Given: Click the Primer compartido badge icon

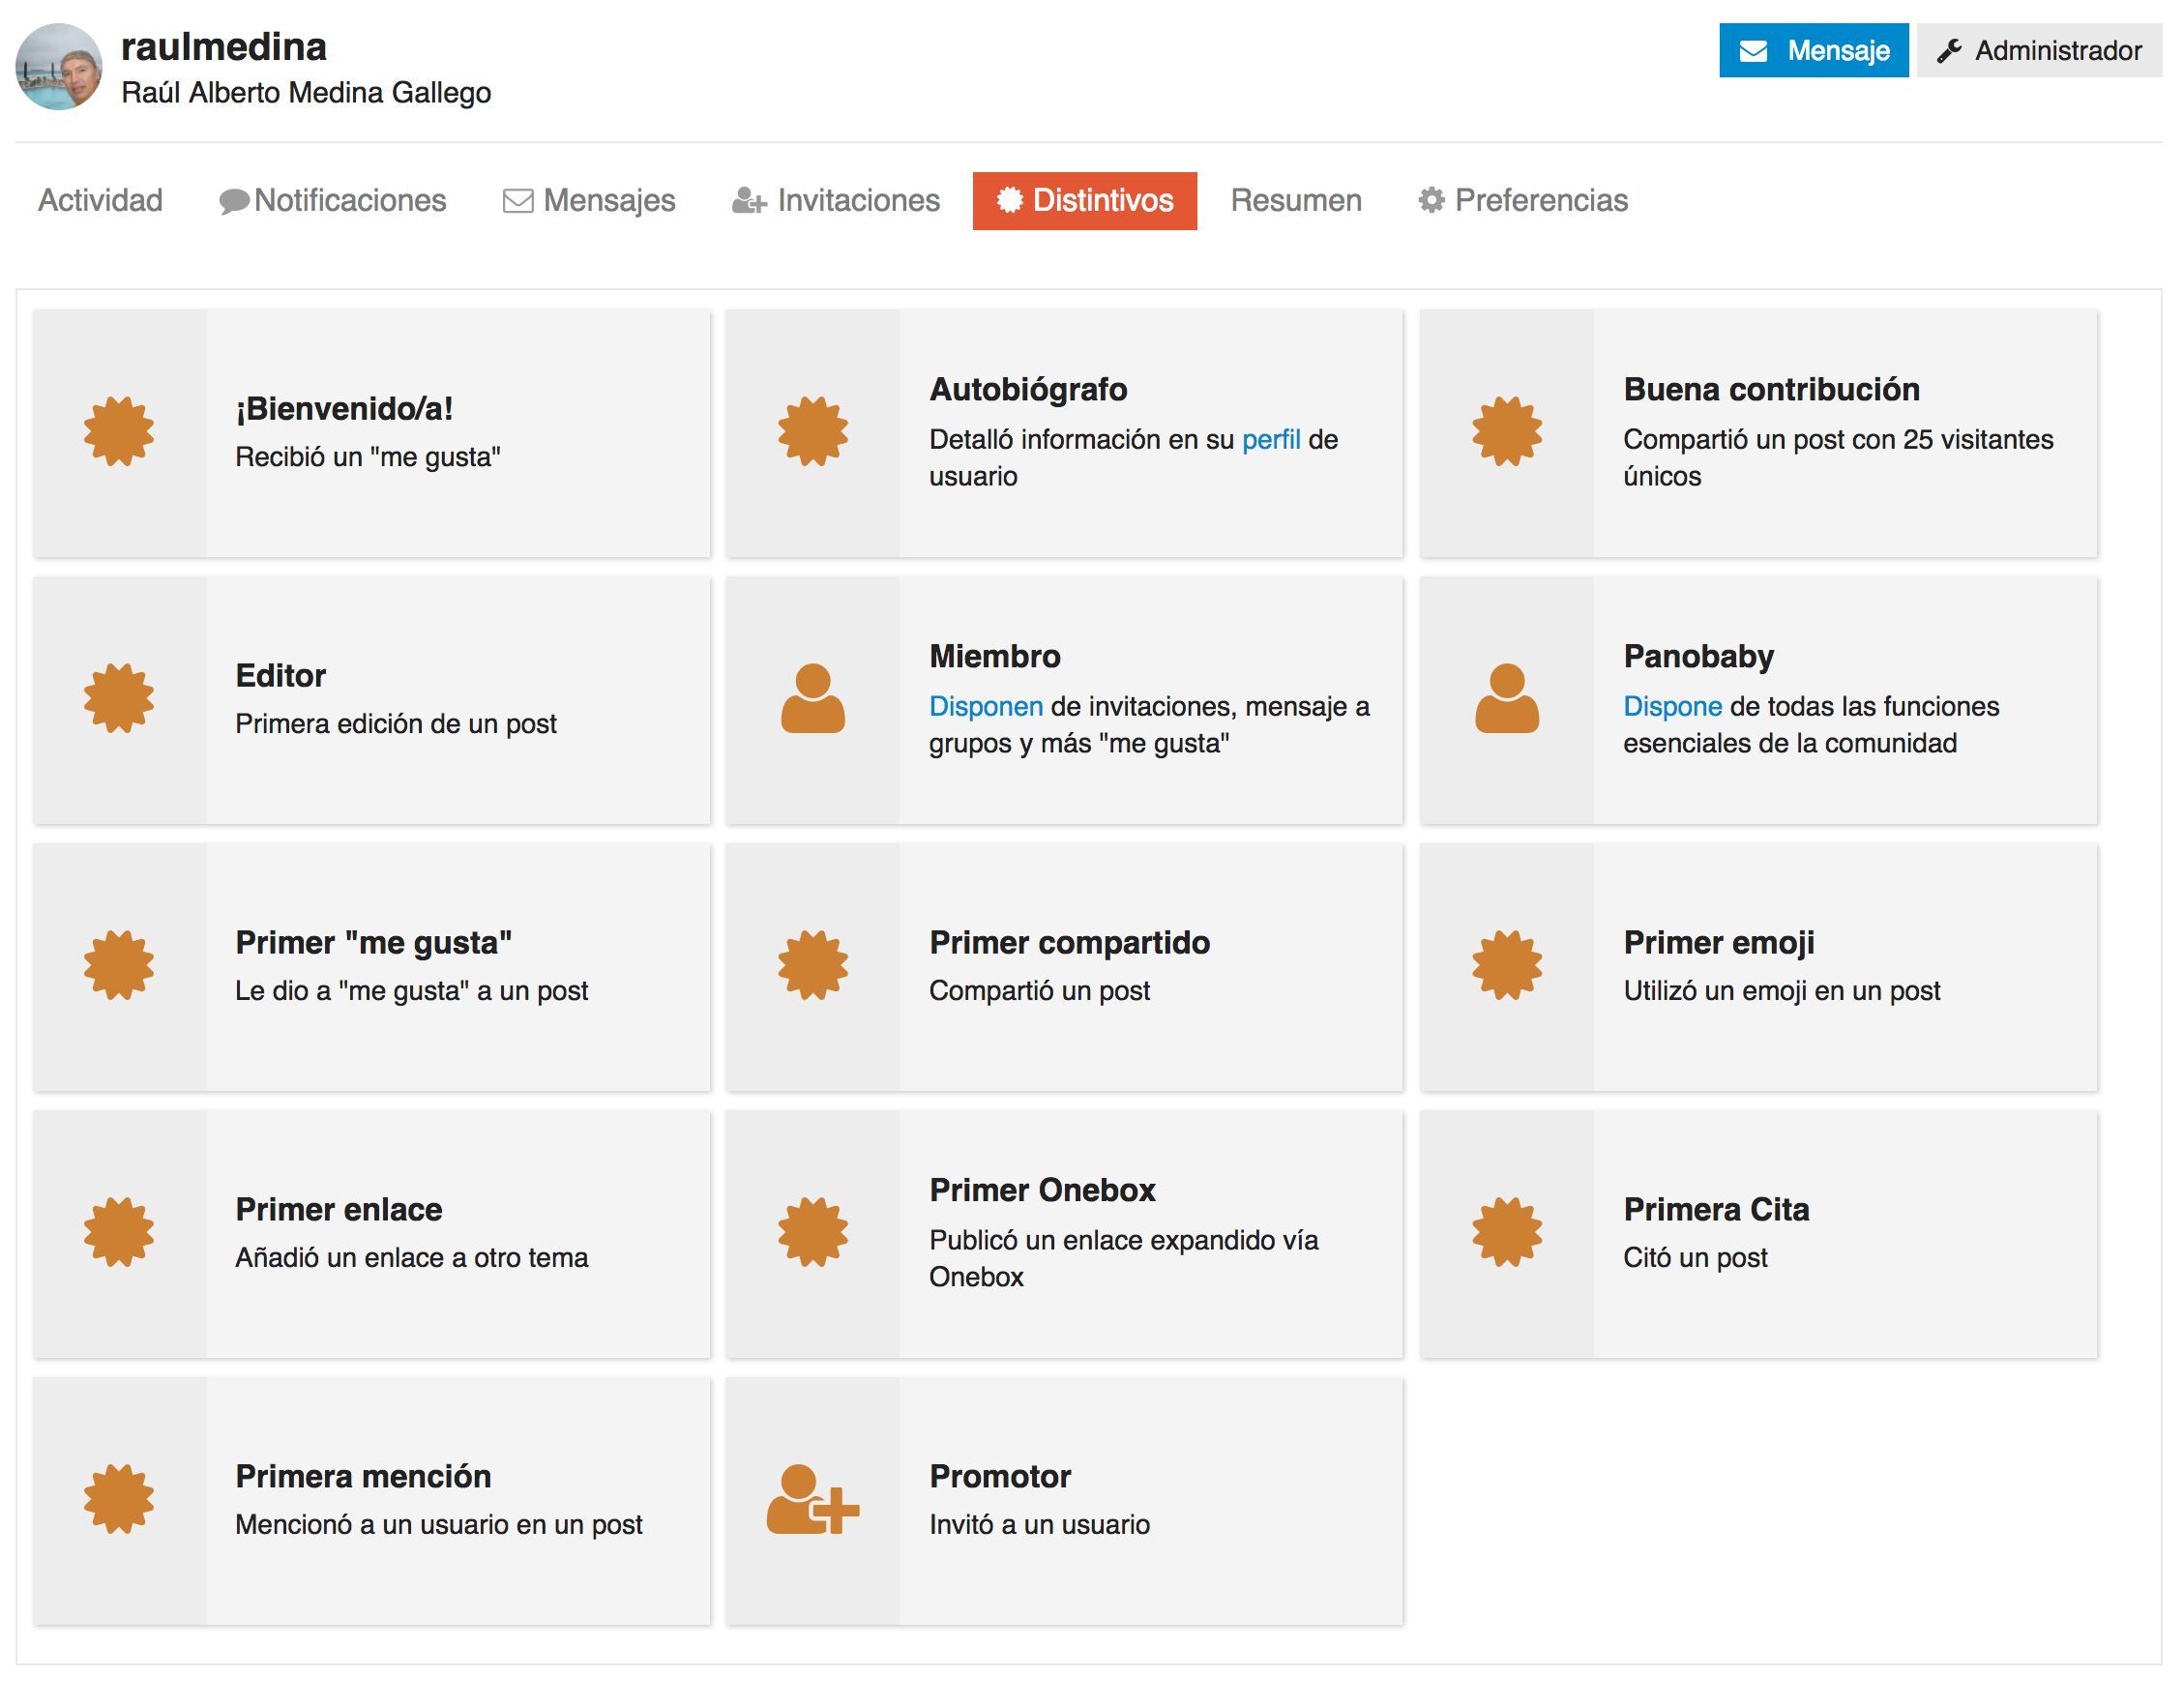Looking at the screenshot, I should pos(813,965).
